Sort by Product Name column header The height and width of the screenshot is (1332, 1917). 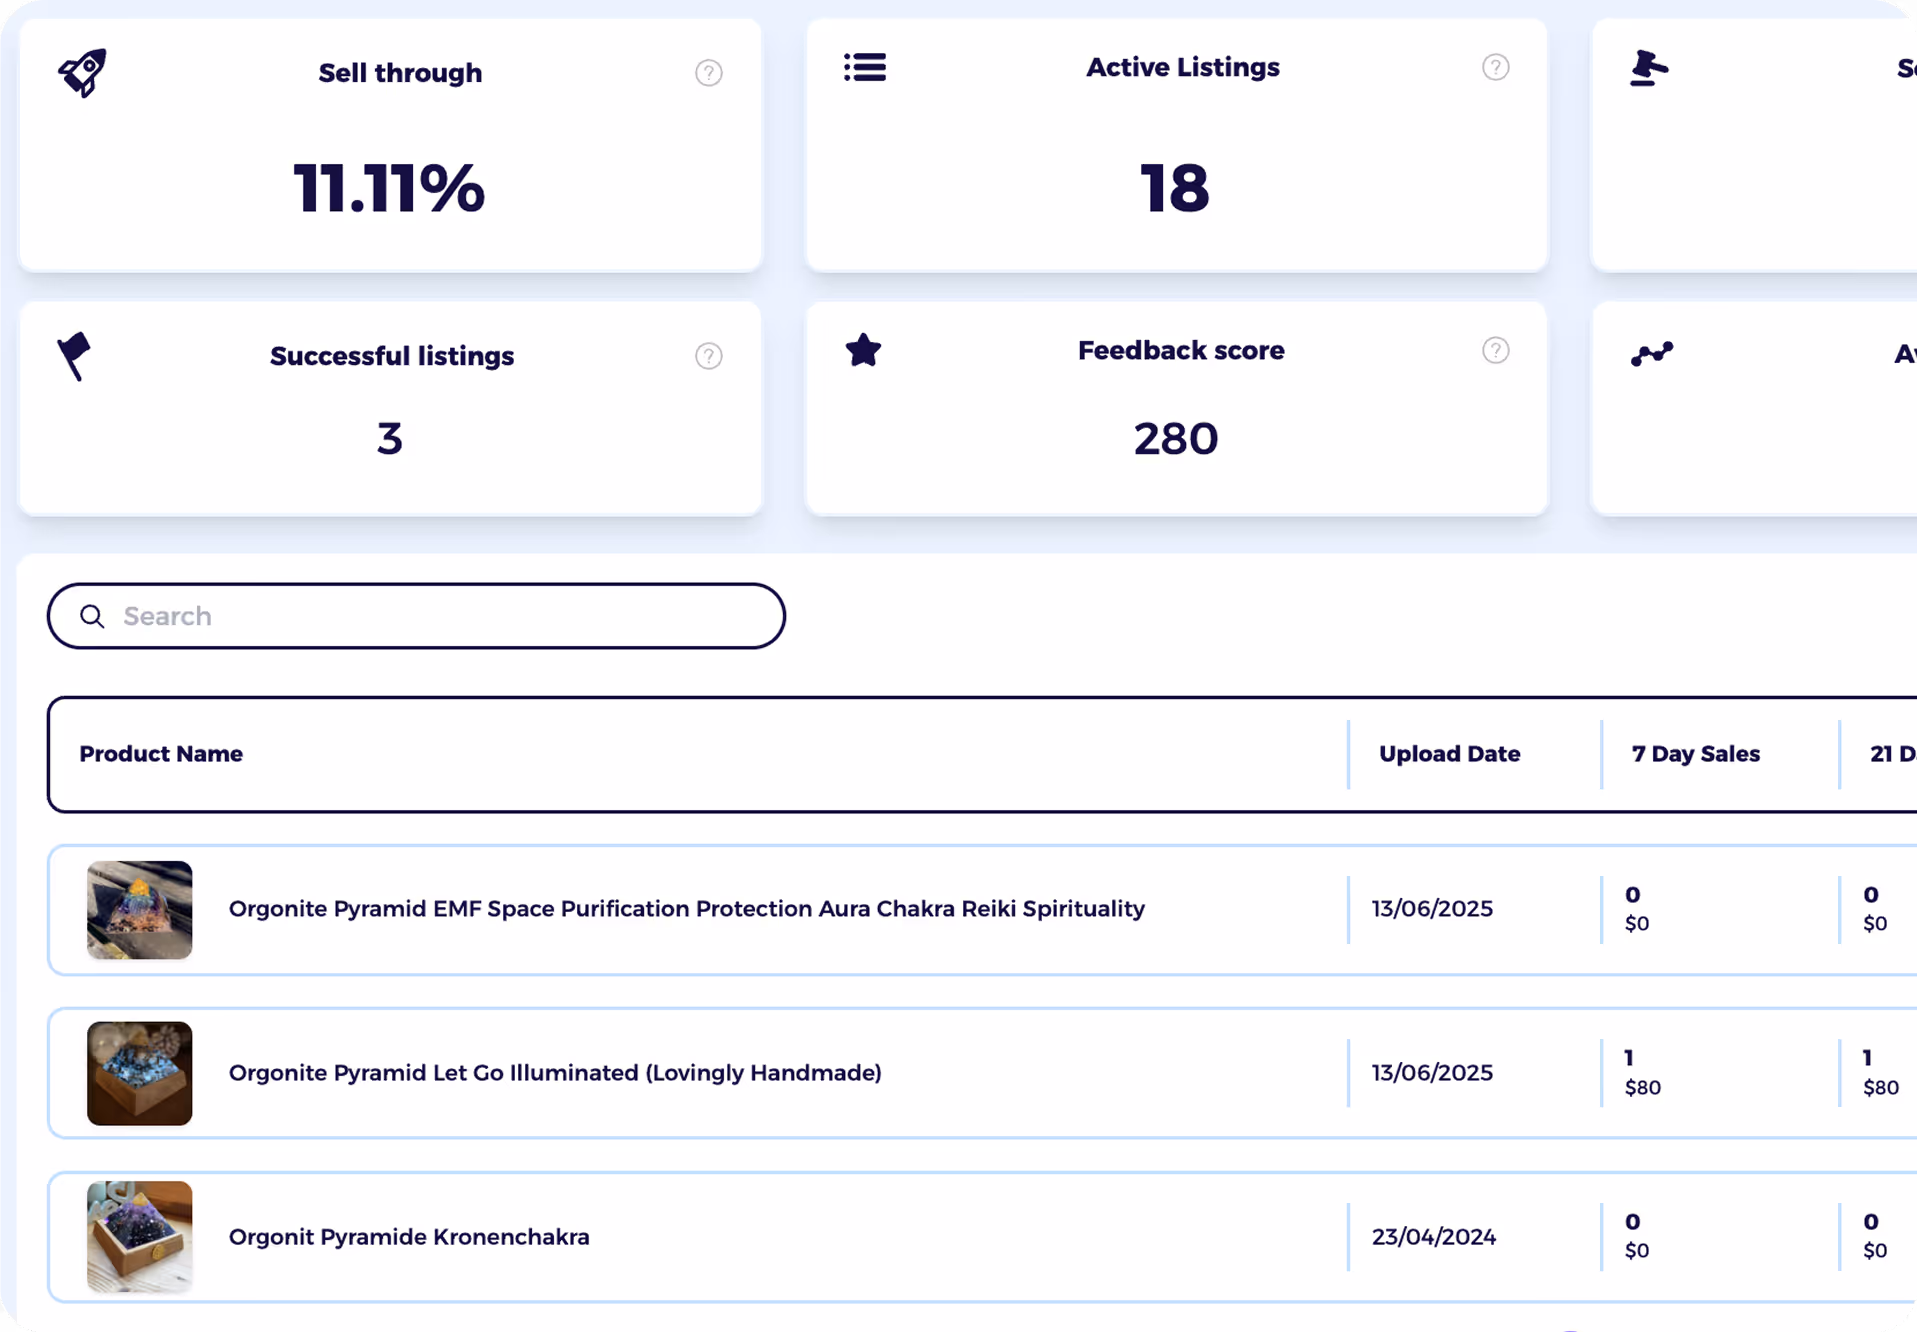point(161,754)
